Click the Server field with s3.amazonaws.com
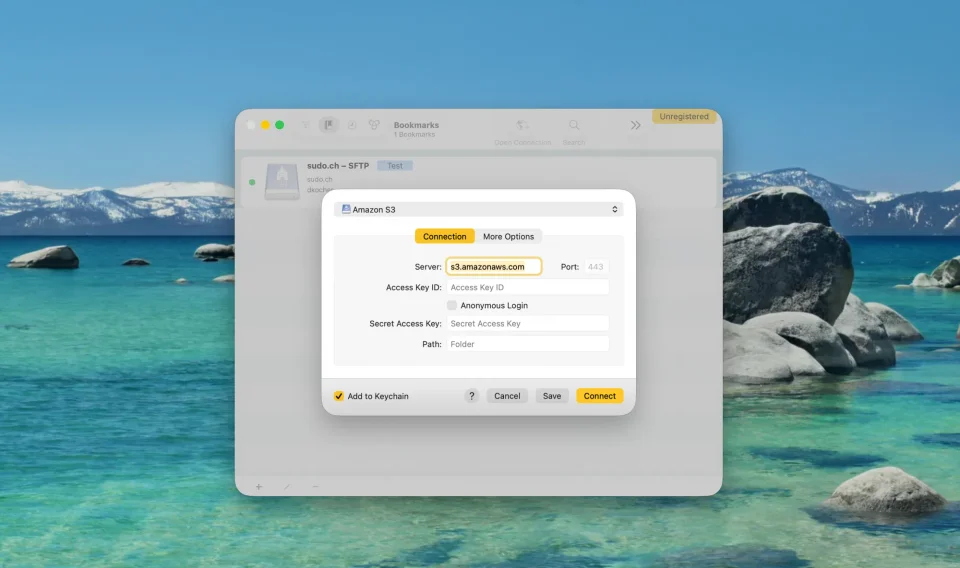Image resolution: width=960 pixels, height=568 pixels. pyautogui.click(x=493, y=267)
